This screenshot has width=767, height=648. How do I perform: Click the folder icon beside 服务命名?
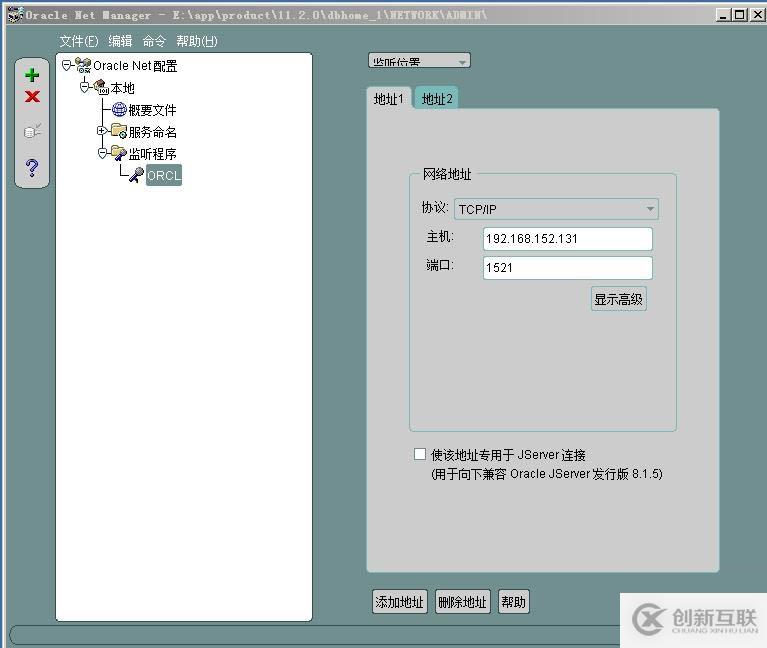point(119,131)
